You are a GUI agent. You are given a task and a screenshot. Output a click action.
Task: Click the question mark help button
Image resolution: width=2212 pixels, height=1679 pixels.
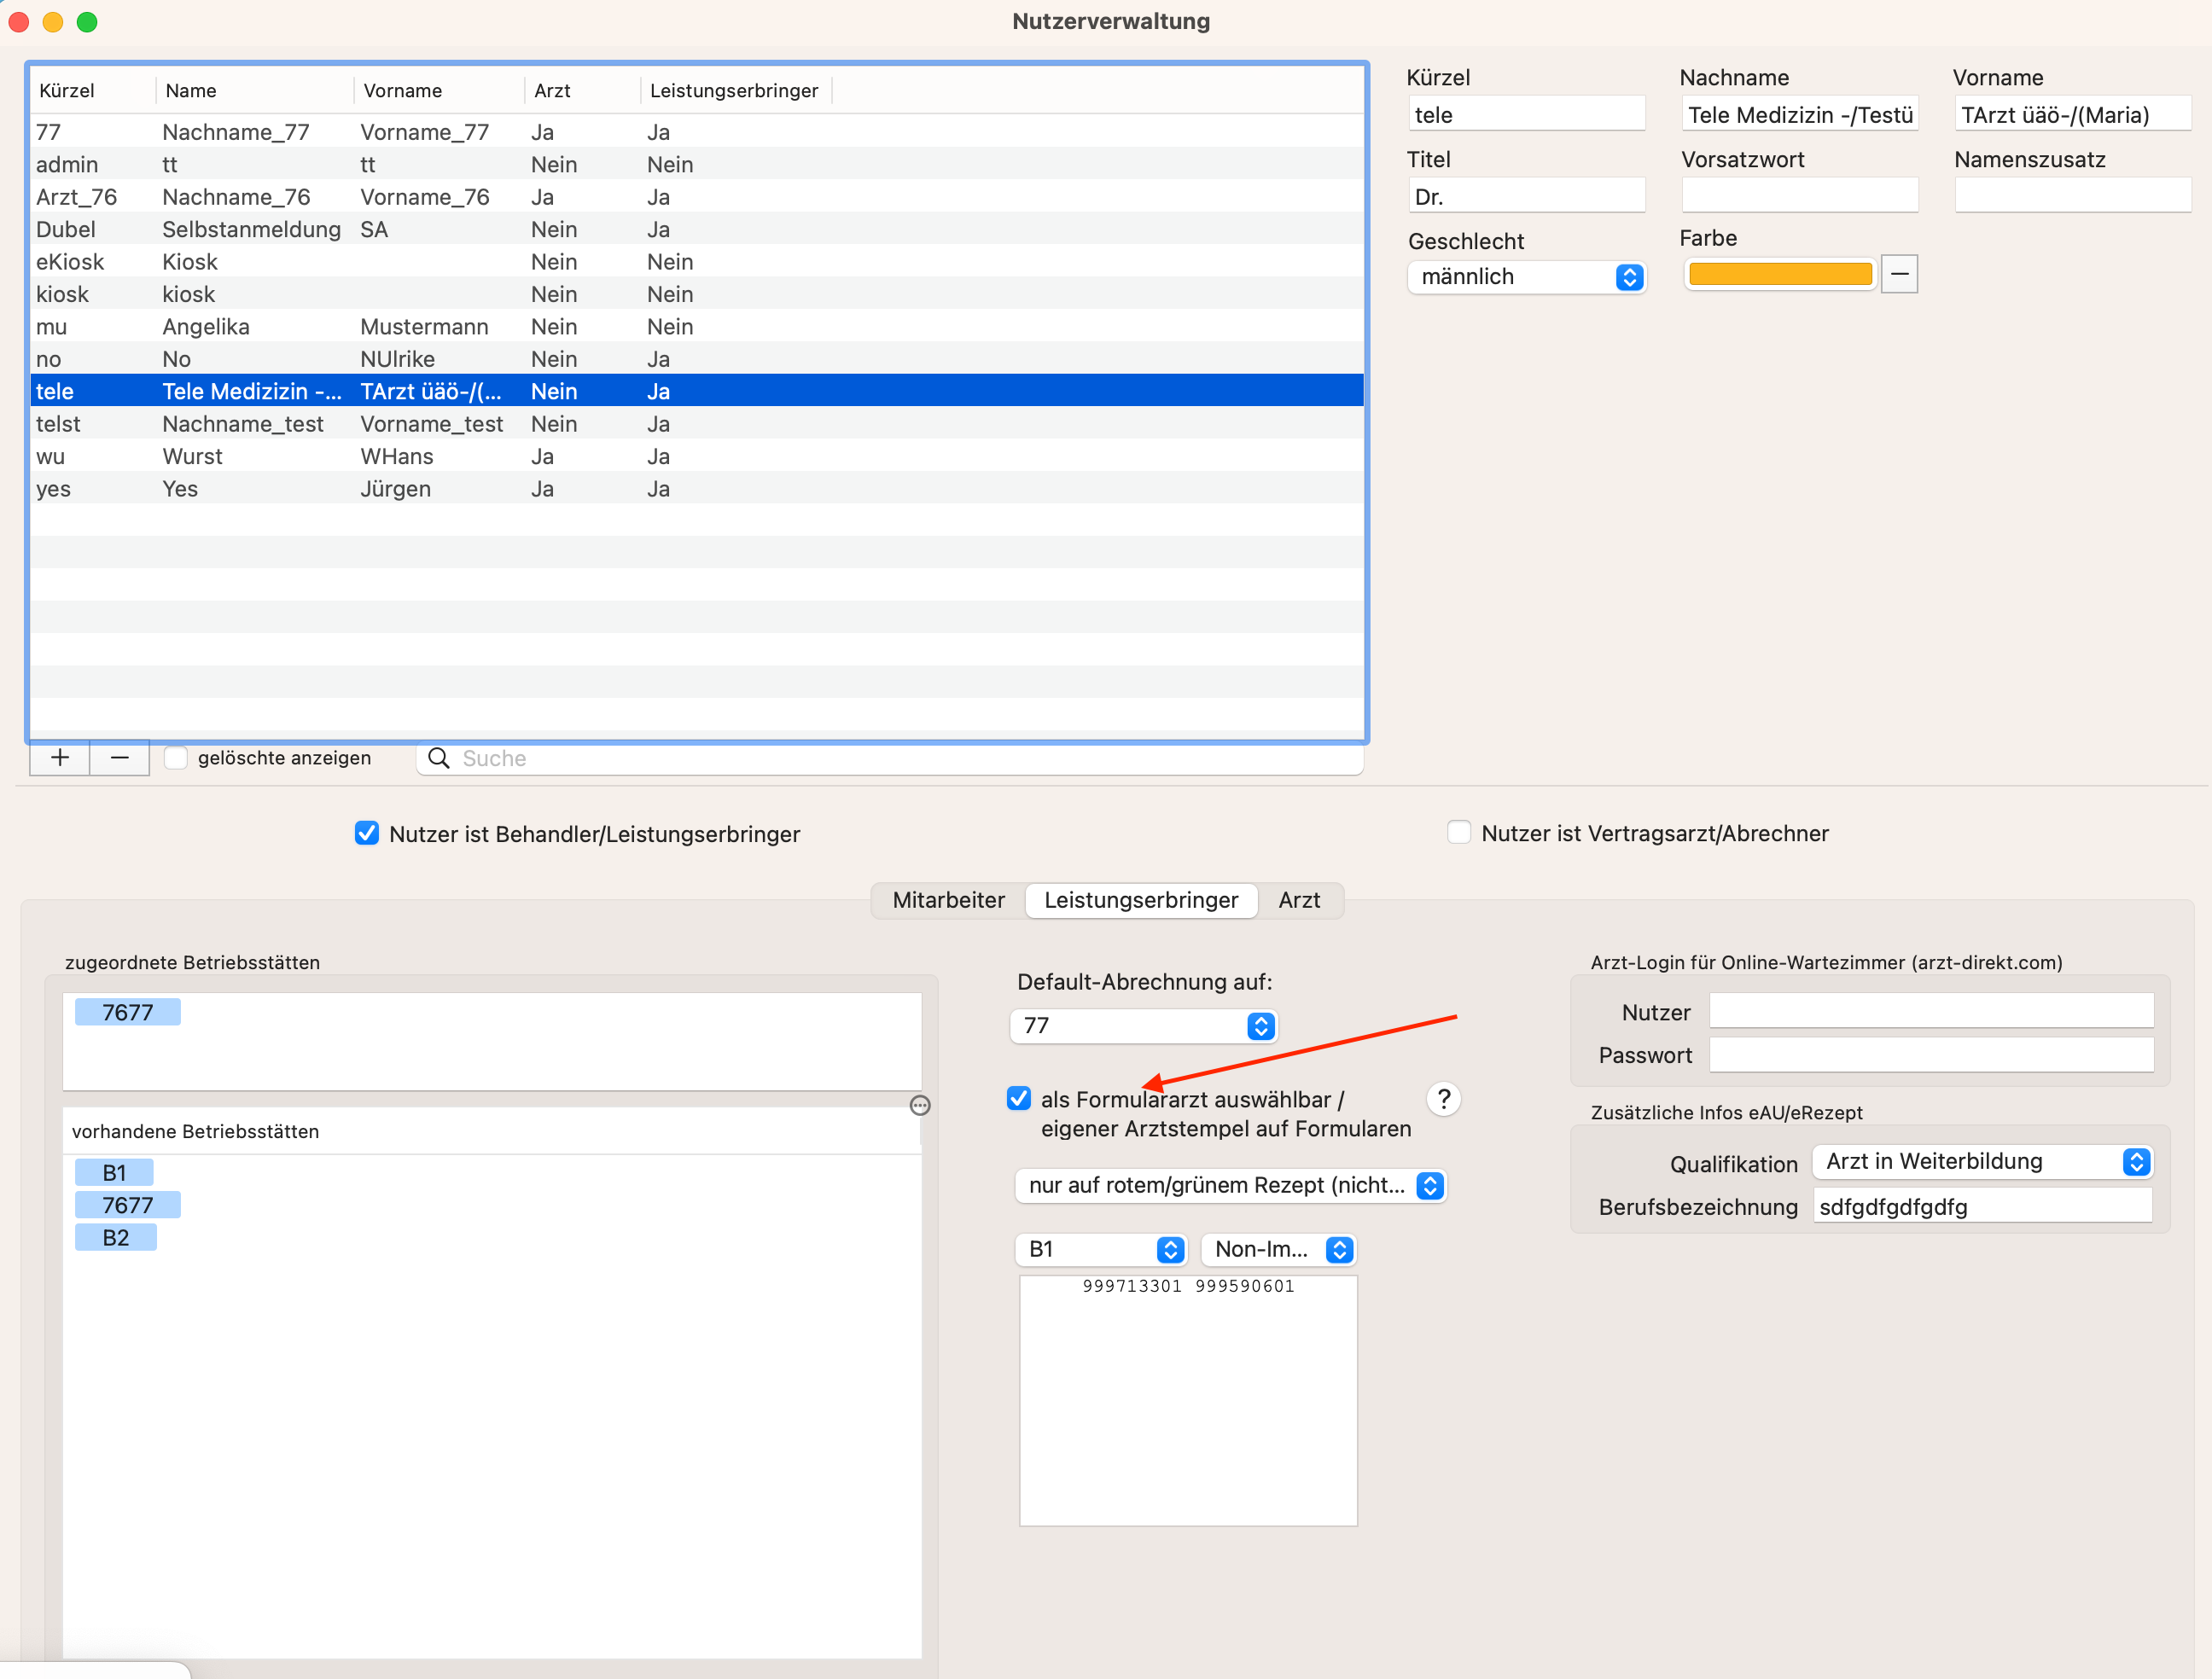point(1443,1099)
